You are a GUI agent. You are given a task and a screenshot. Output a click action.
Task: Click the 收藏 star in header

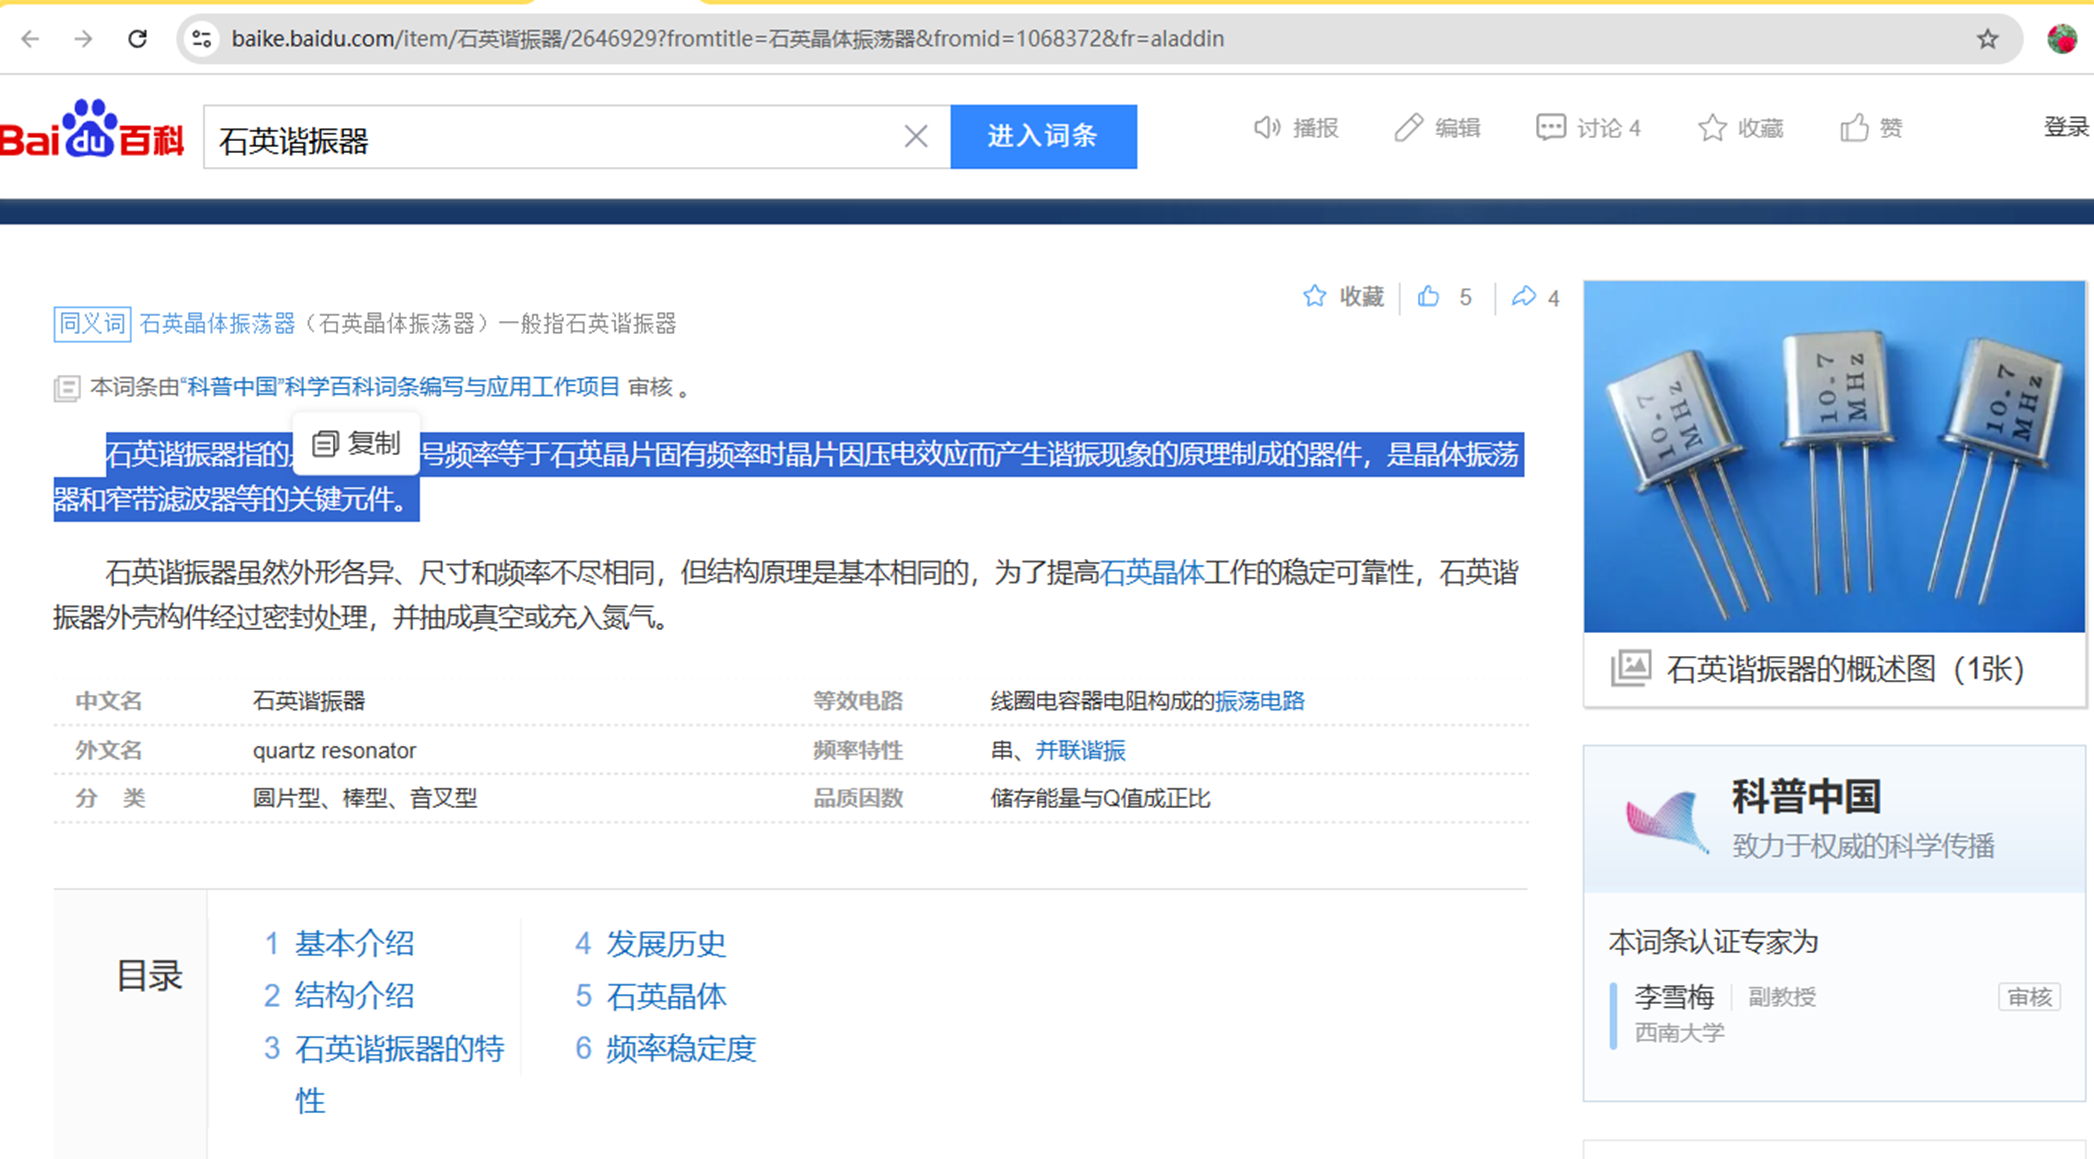pos(1712,128)
